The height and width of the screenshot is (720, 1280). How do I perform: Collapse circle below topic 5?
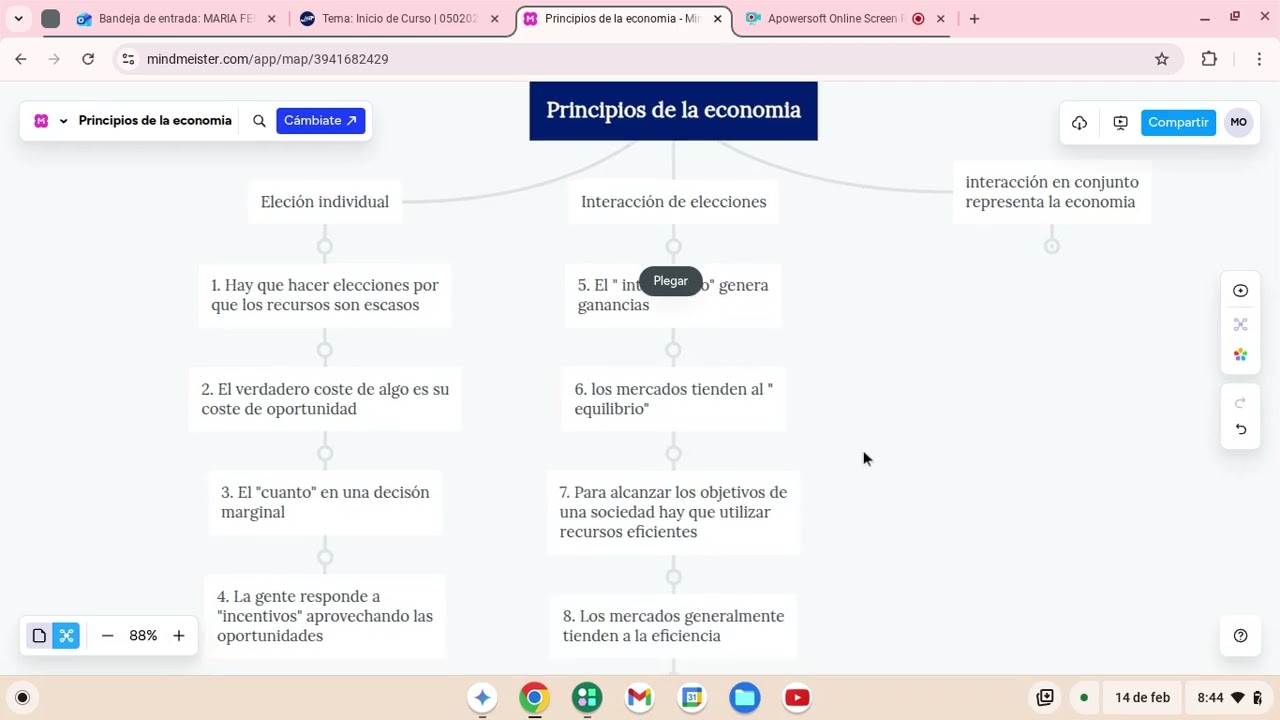pyautogui.click(x=673, y=350)
